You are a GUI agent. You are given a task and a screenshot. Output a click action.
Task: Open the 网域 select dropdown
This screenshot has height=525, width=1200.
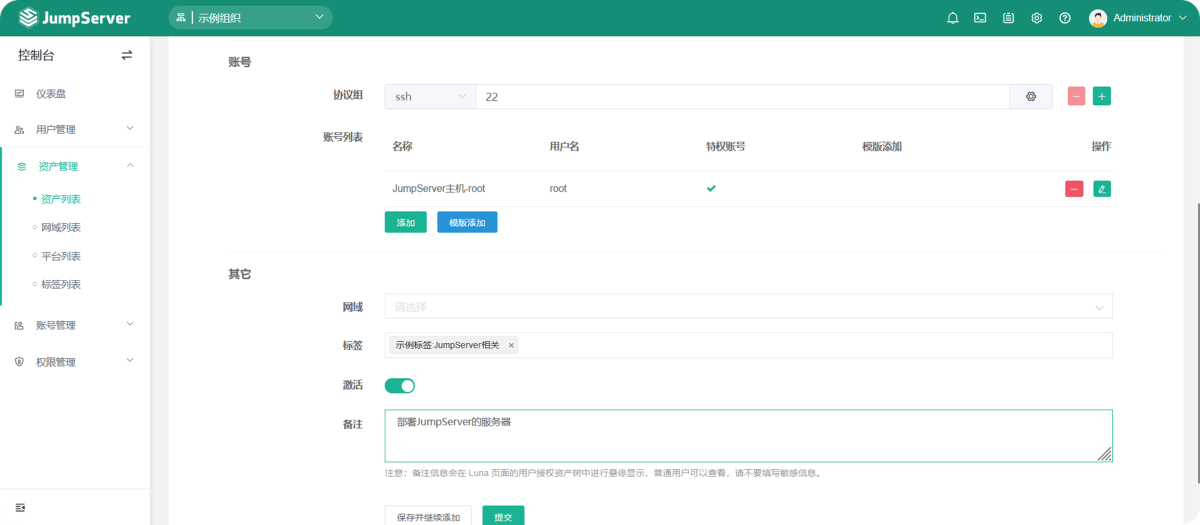(748, 307)
